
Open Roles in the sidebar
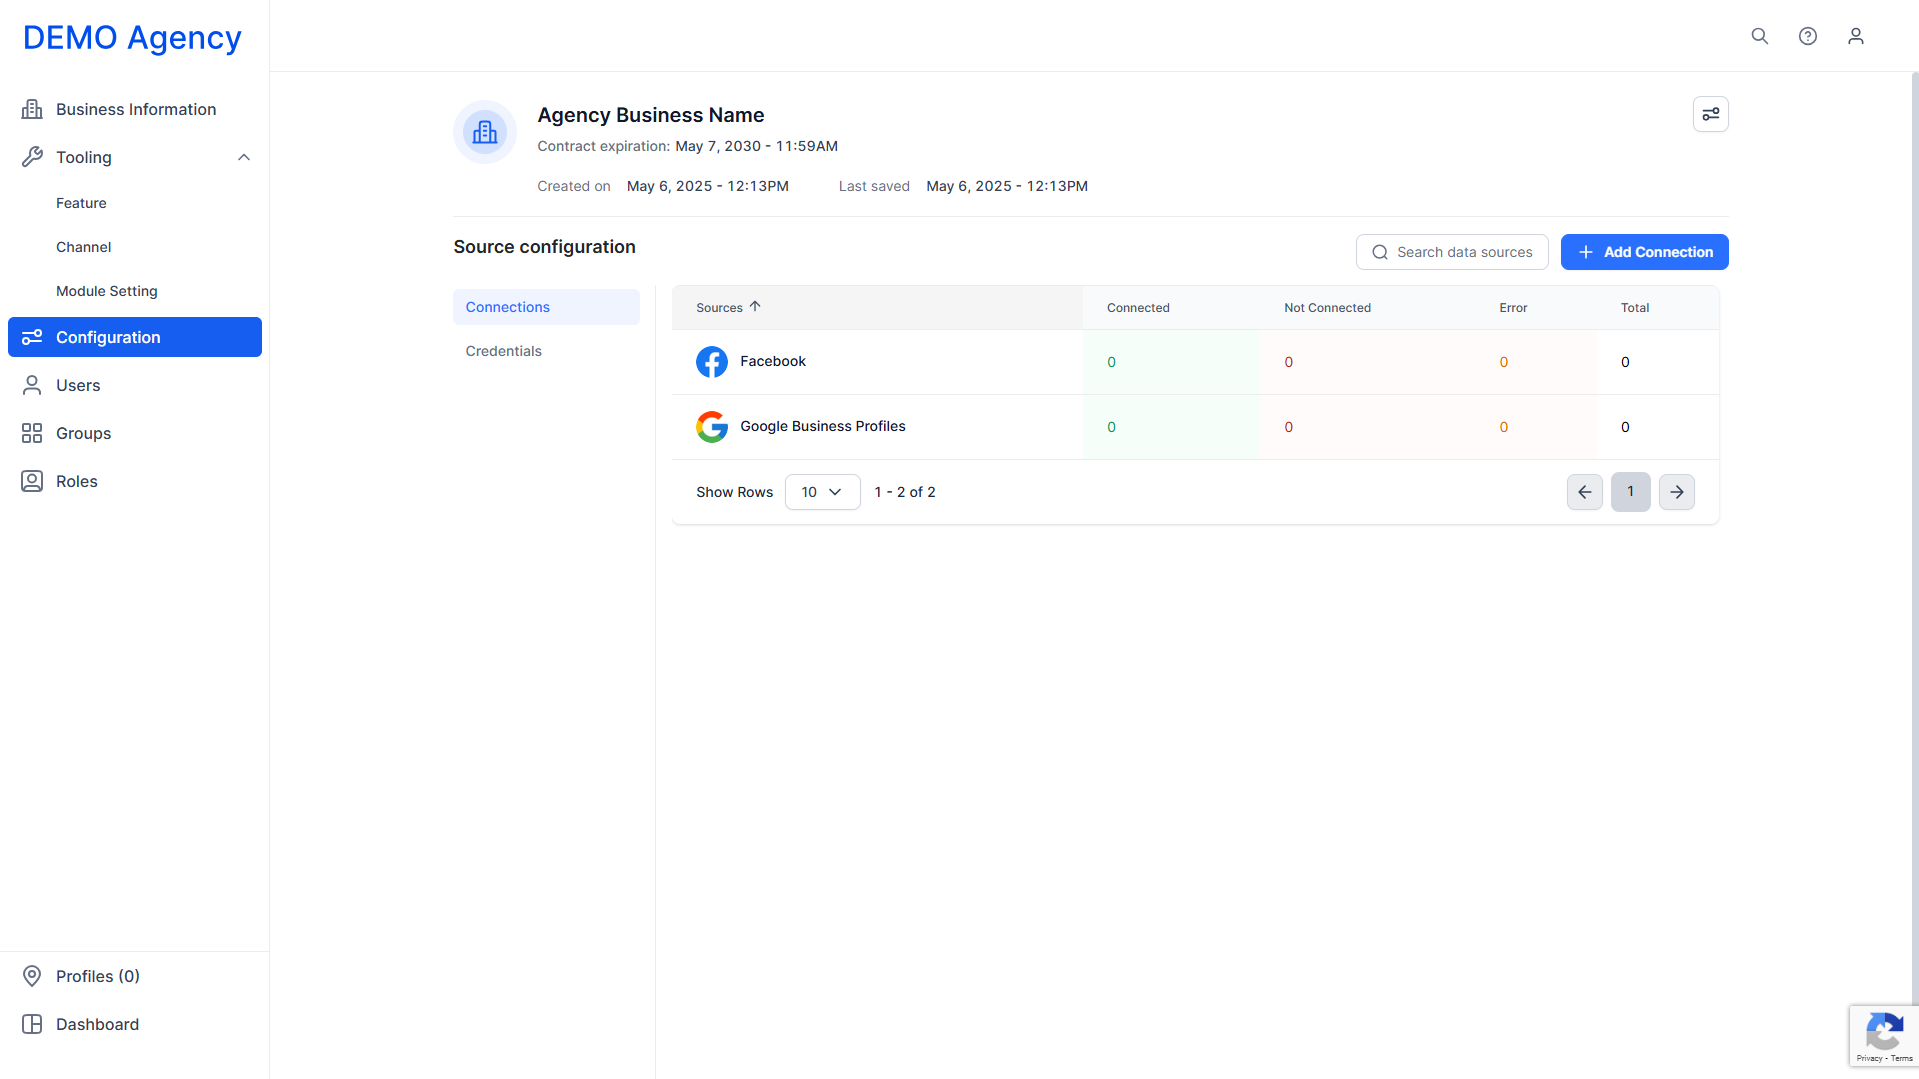pyautogui.click(x=135, y=481)
